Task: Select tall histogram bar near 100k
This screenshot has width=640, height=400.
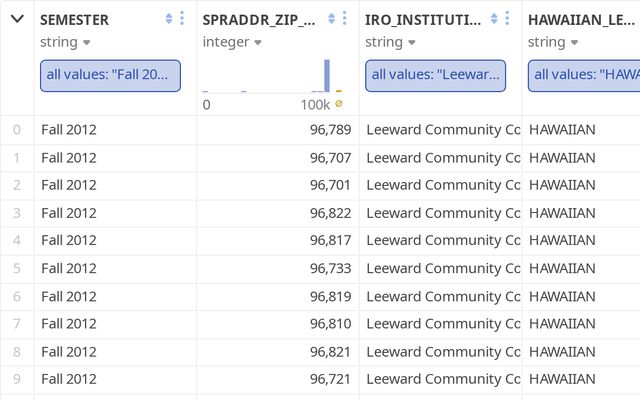Action: click(x=327, y=76)
